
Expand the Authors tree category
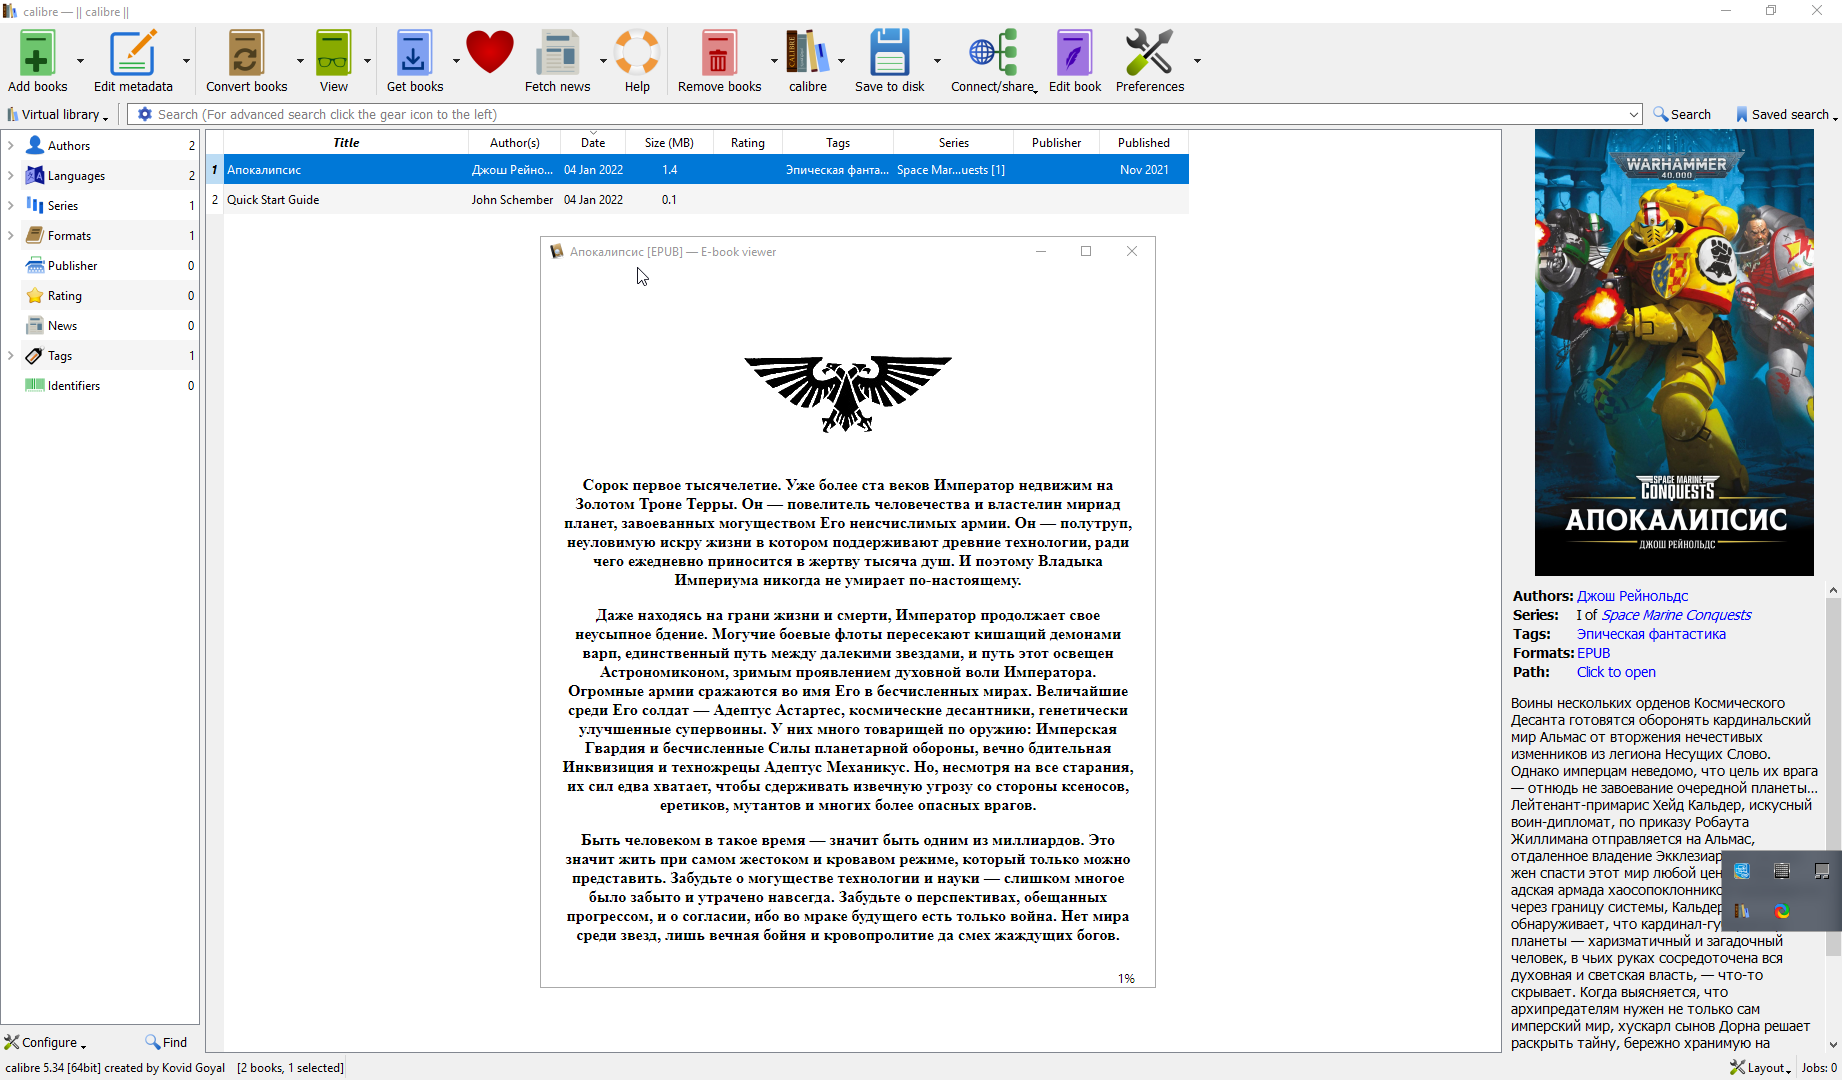pyautogui.click(x=11, y=146)
